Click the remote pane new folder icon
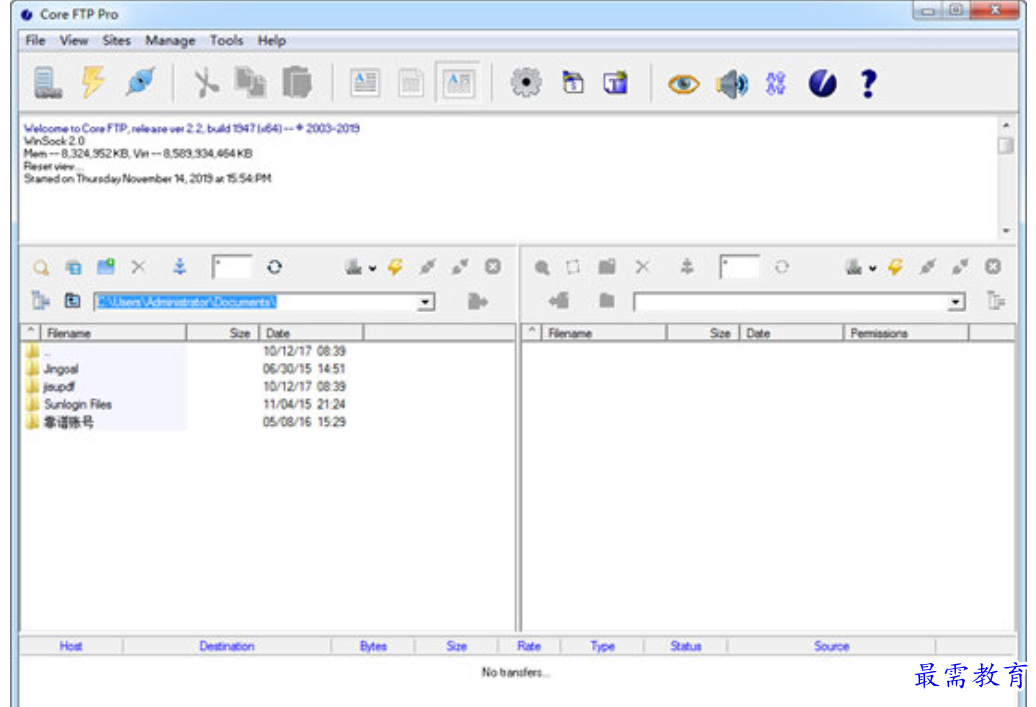This screenshot has width=1036, height=707. 607,266
